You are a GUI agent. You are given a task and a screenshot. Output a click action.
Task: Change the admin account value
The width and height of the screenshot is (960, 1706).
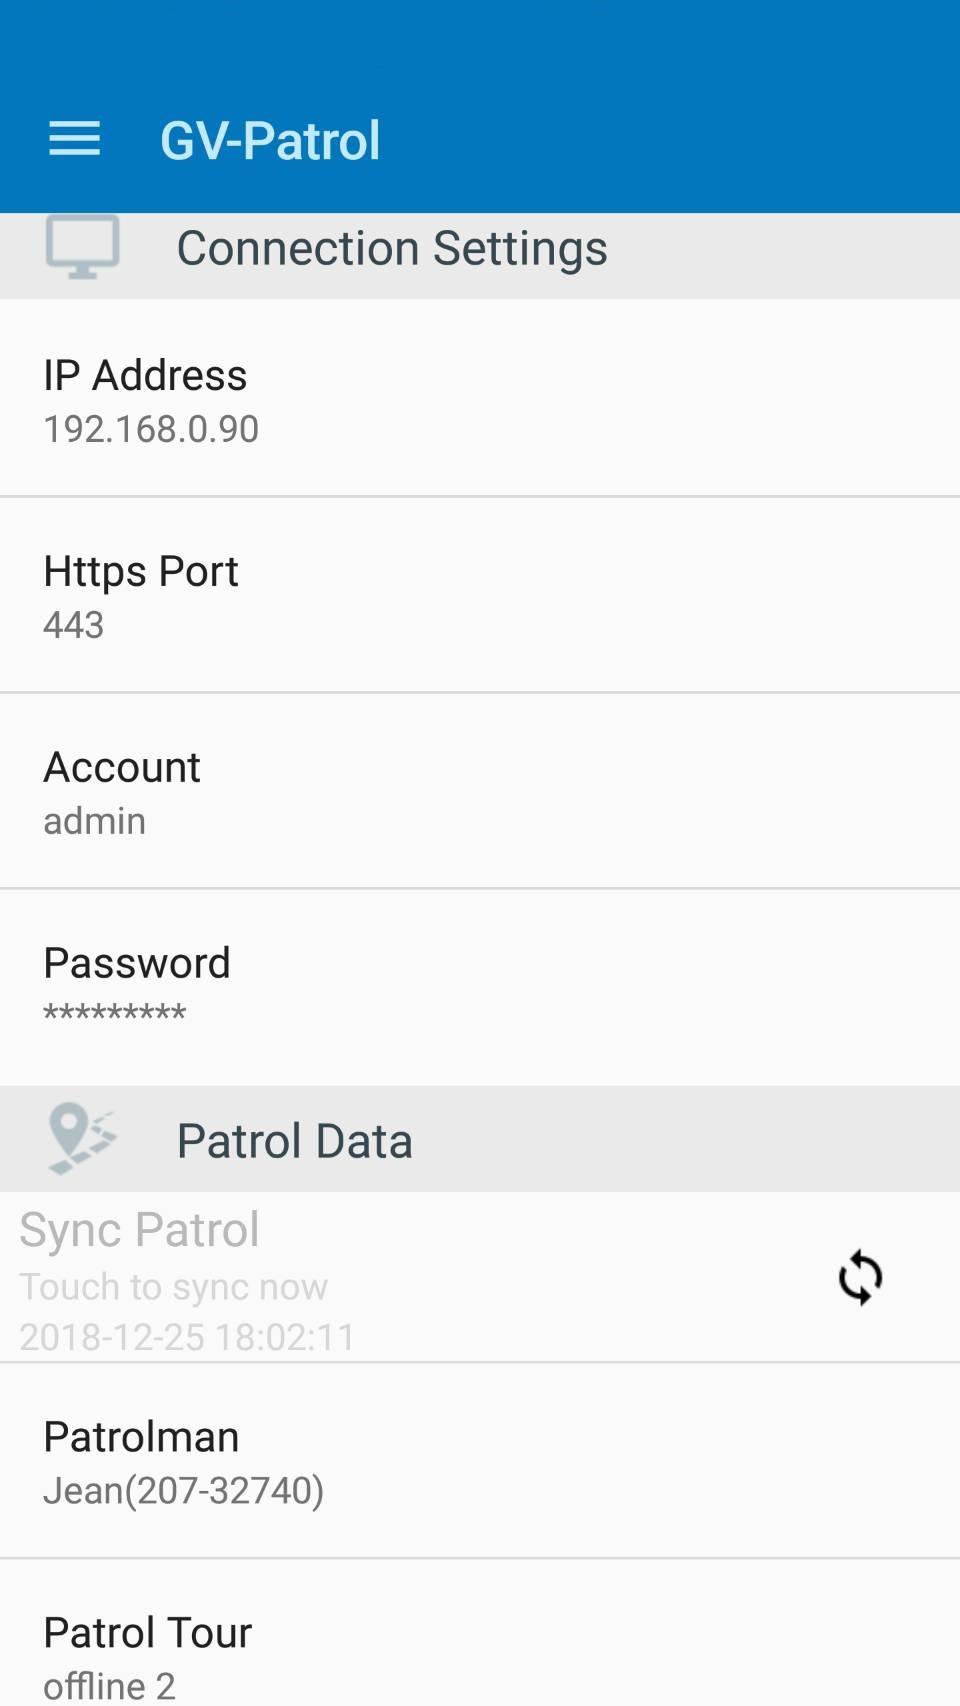point(95,821)
